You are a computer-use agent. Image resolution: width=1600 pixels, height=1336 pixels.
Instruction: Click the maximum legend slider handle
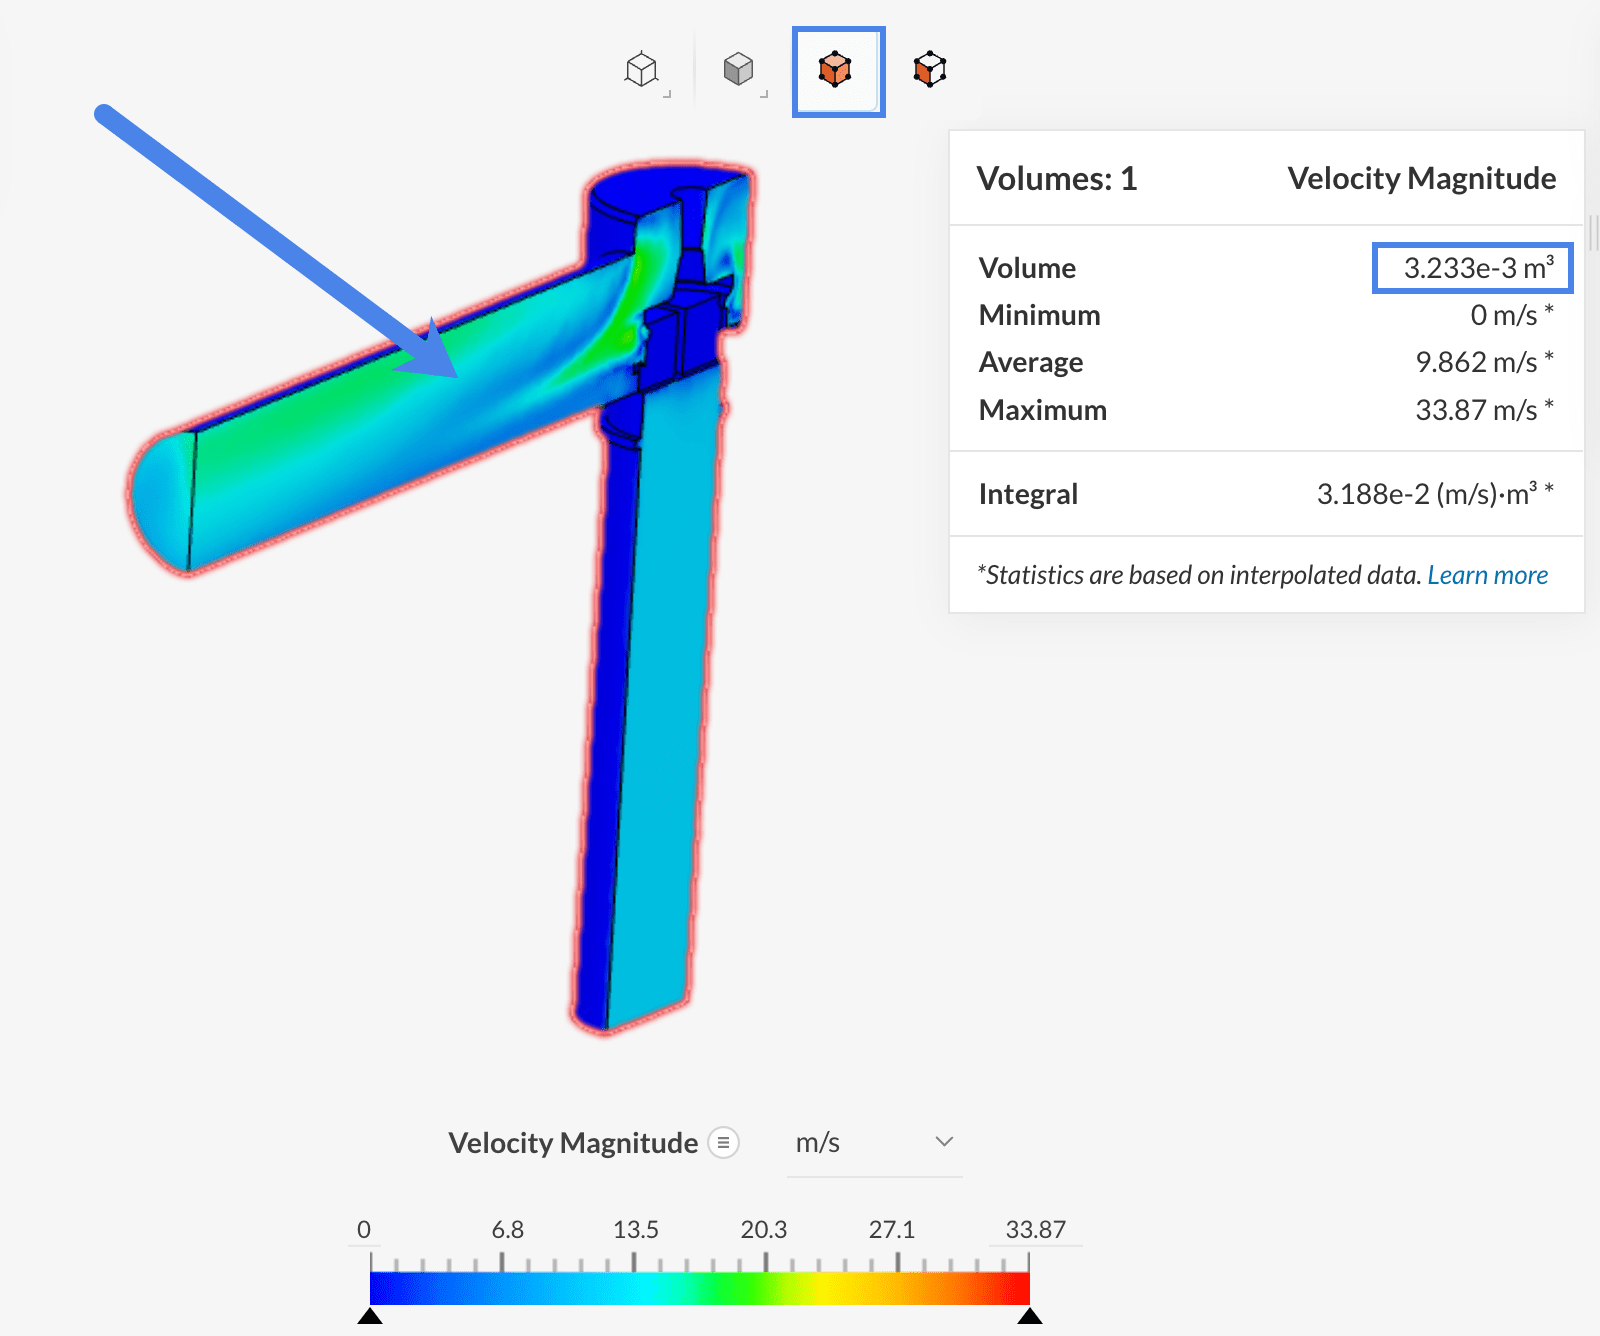pyautogui.click(x=1029, y=1316)
